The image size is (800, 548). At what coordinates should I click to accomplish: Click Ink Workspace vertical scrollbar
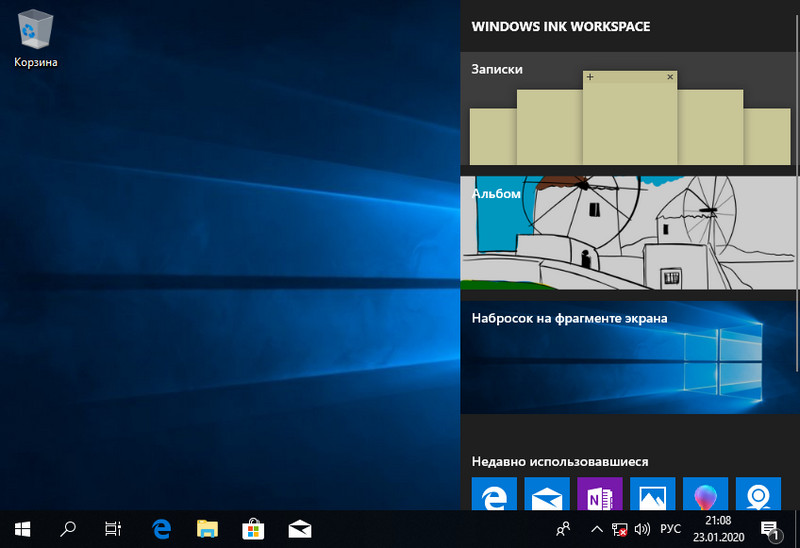click(x=797, y=194)
